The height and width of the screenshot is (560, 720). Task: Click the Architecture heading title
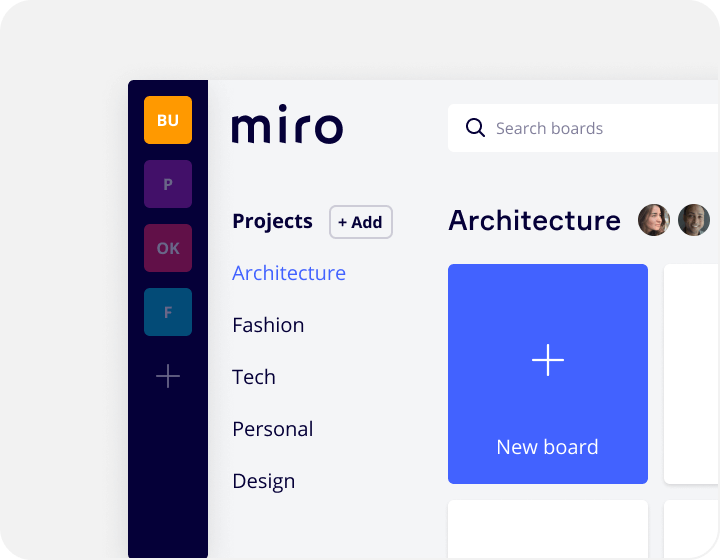534,221
